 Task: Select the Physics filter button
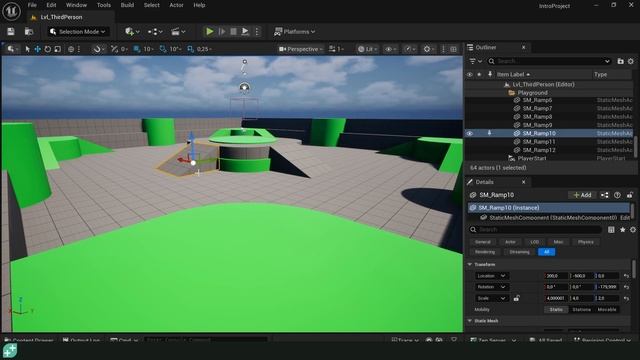click(x=586, y=242)
